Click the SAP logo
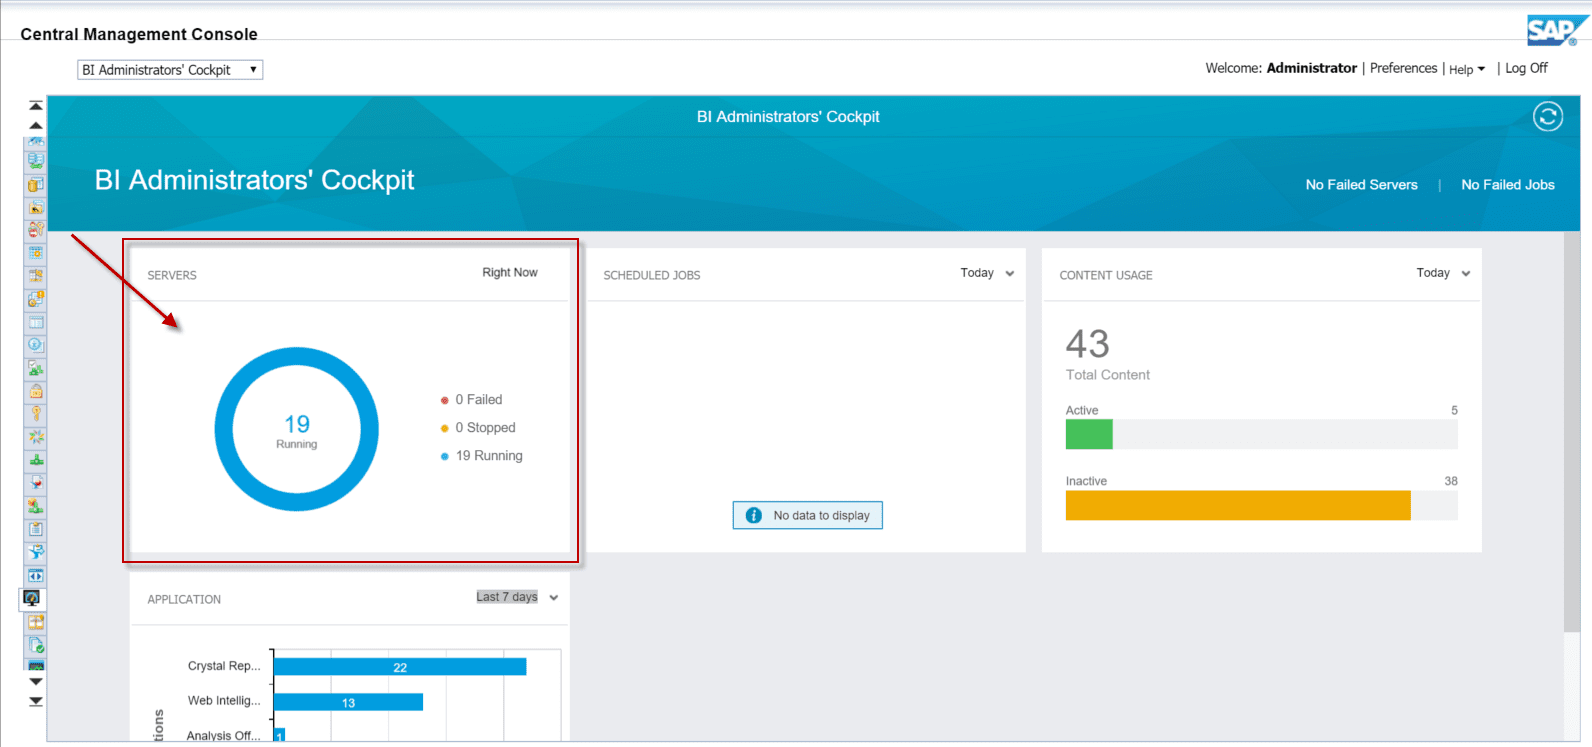1592x747 pixels. (1557, 31)
